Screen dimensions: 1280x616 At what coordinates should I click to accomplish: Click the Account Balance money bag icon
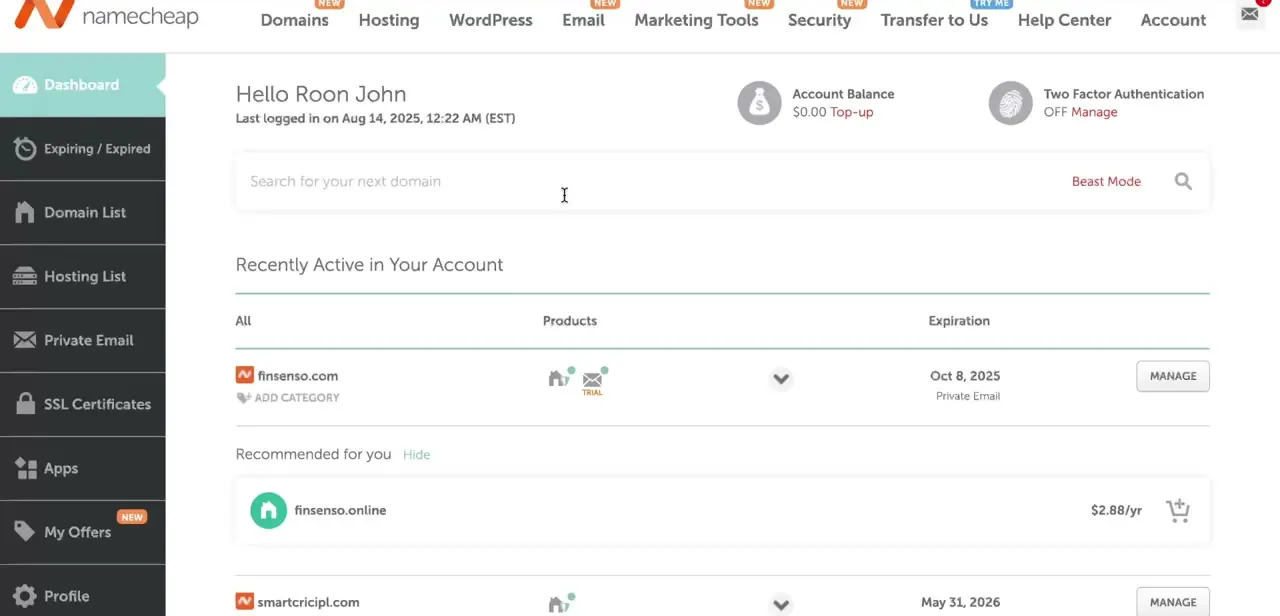coord(759,103)
